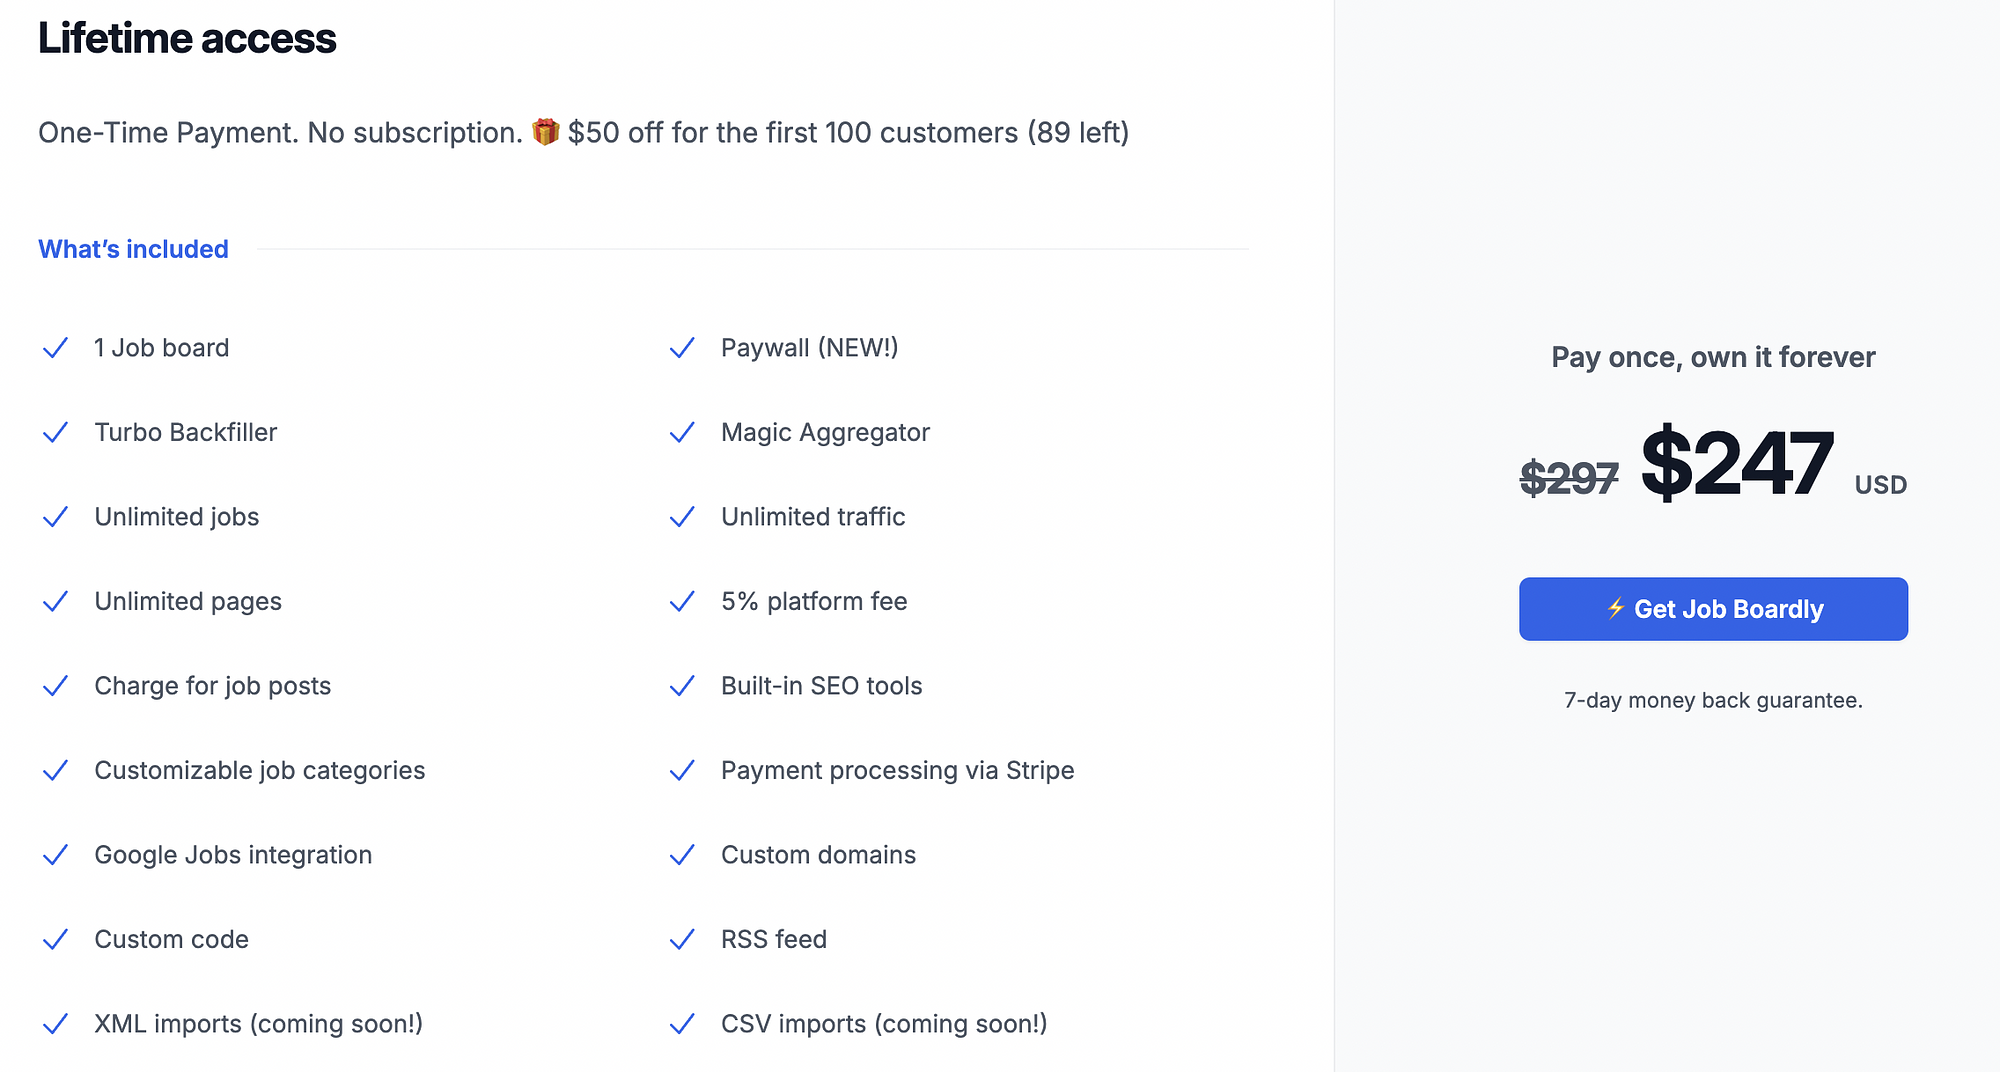Image resolution: width=2000 pixels, height=1072 pixels.
Task: Click checkmark icon next to Magic Aggregator
Action: [682, 432]
